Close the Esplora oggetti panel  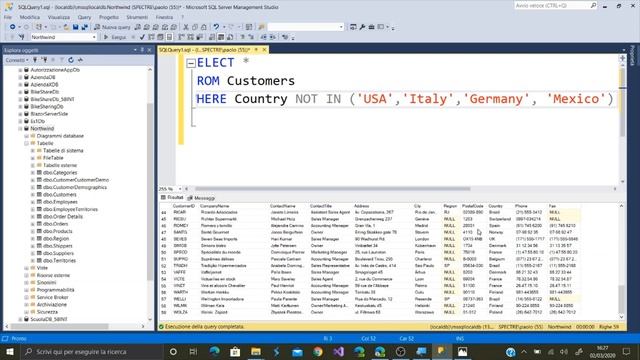tap(149, 50)
